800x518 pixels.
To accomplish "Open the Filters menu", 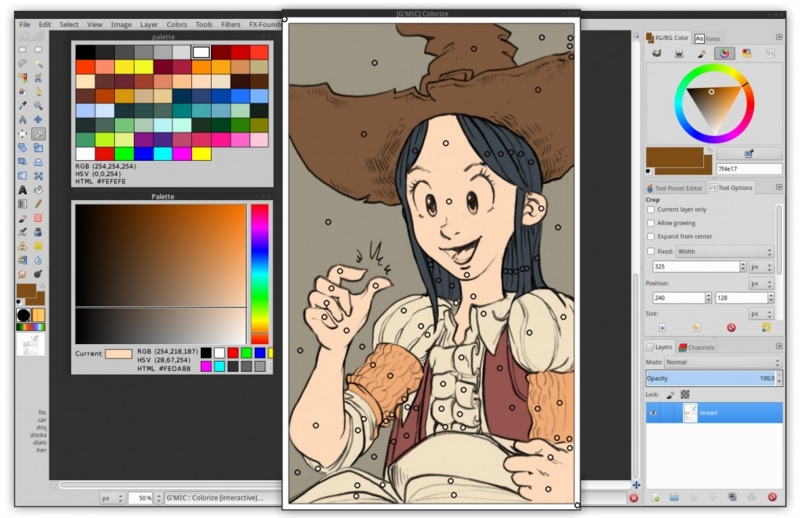I will pos(231,24).
